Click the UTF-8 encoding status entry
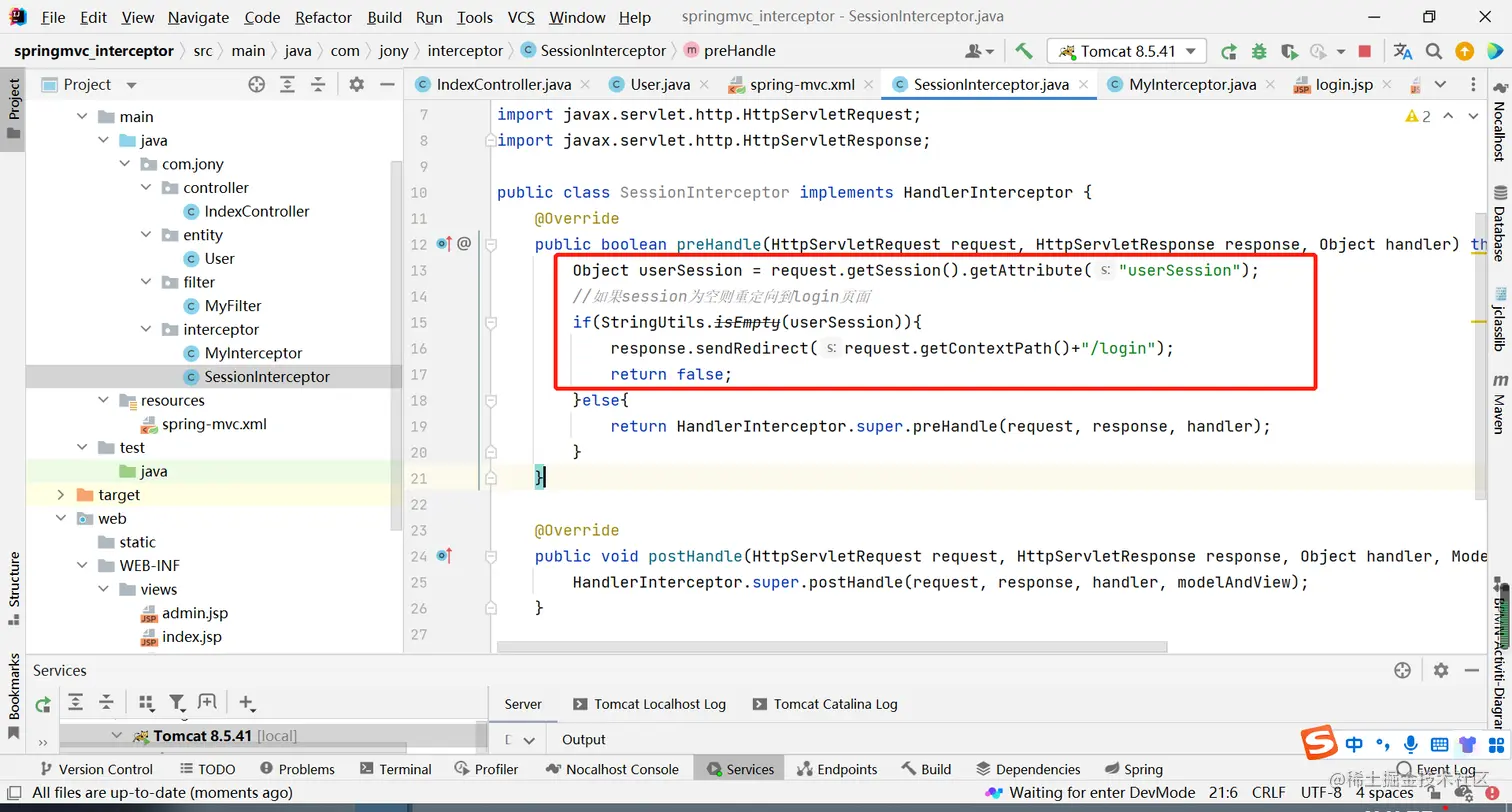Image resolution: width=1512 pixels, height=812 pixels. click(1322, 793)
